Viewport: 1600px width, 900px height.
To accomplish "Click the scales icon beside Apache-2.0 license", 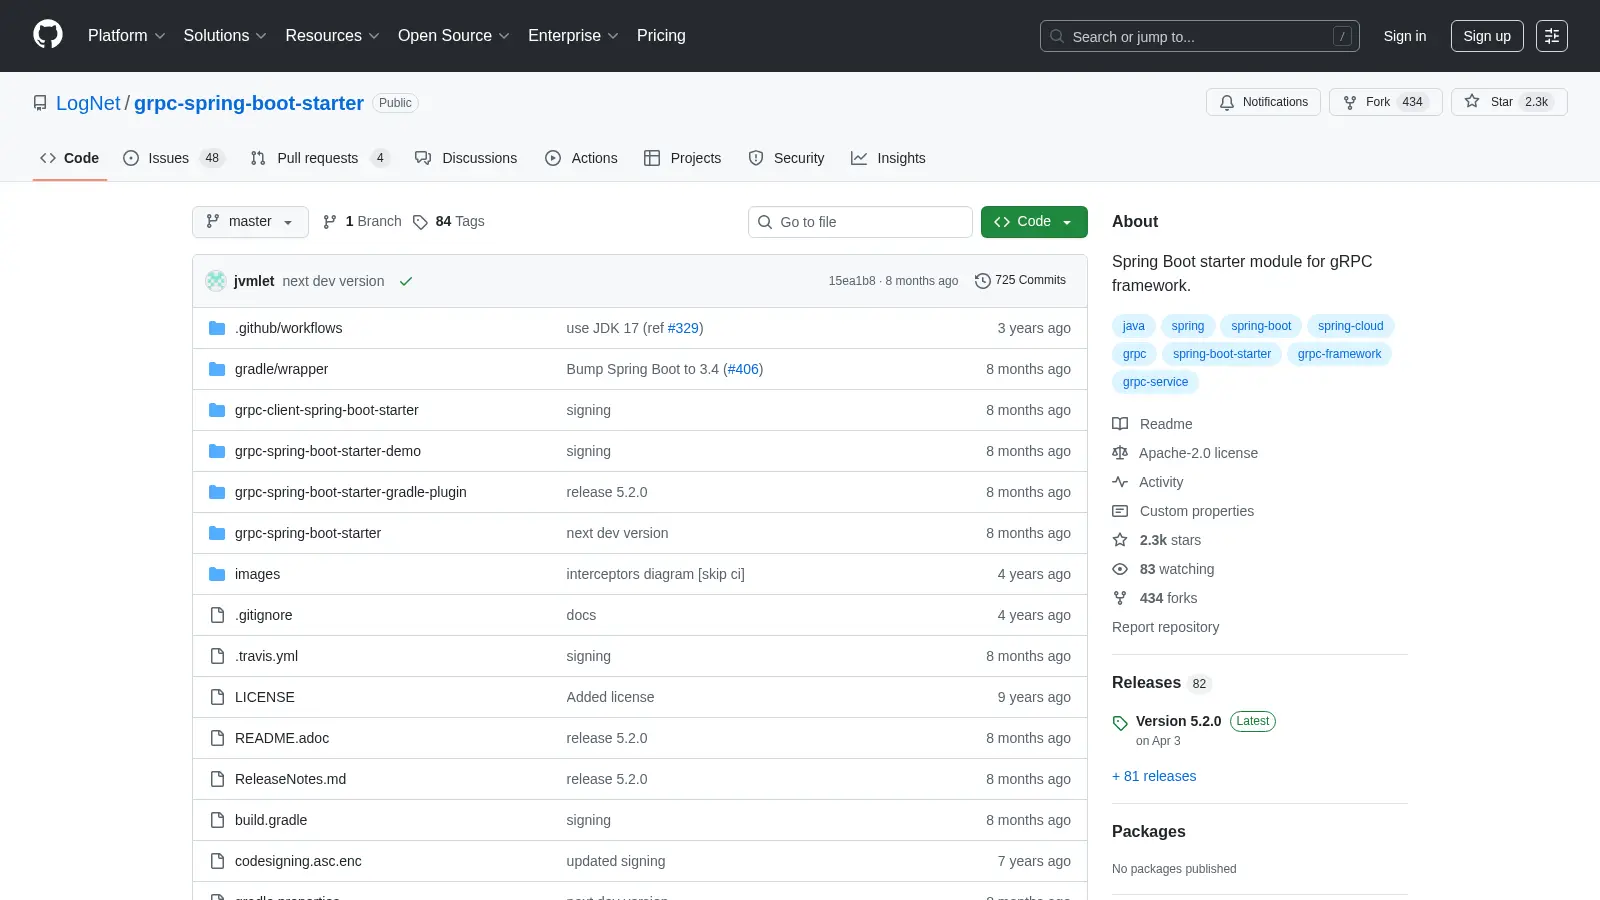I will (x=1120, y=453).
